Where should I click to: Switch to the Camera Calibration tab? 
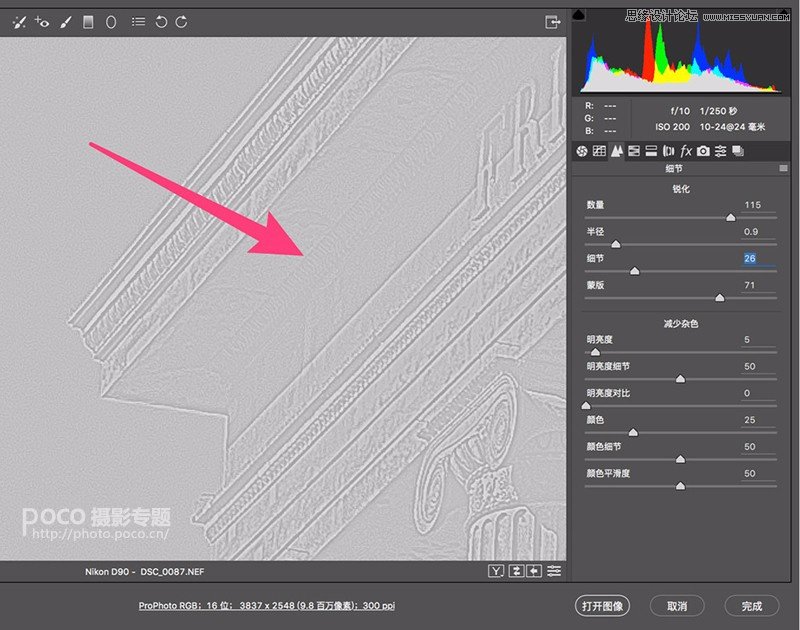703,151
